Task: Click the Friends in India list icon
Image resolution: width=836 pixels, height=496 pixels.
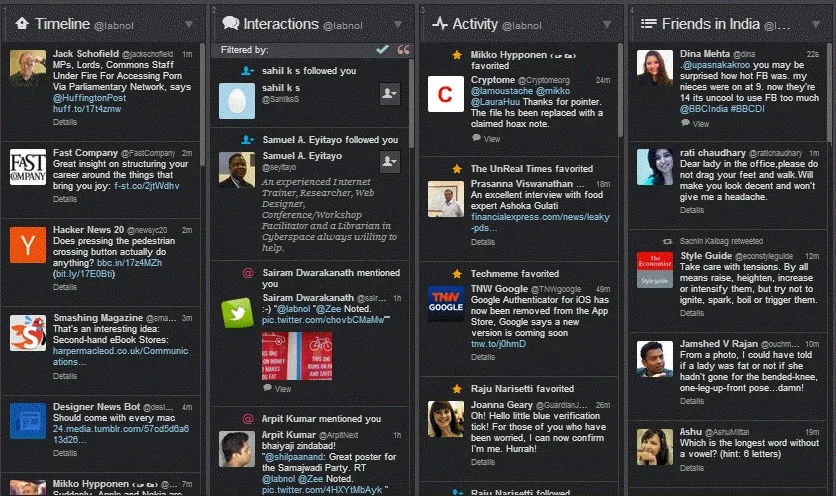Action: pos(648,23)
